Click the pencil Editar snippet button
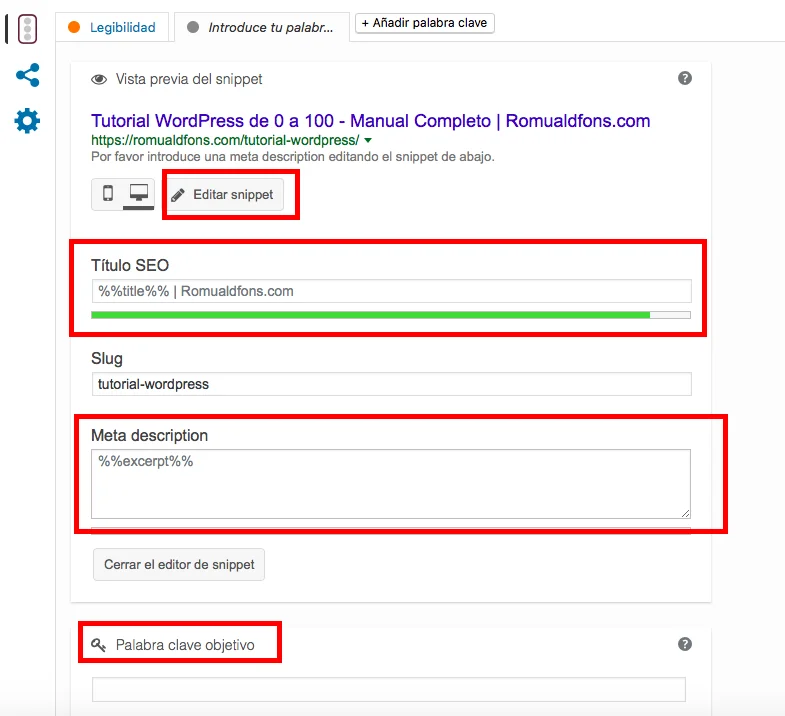 (223, 195)
